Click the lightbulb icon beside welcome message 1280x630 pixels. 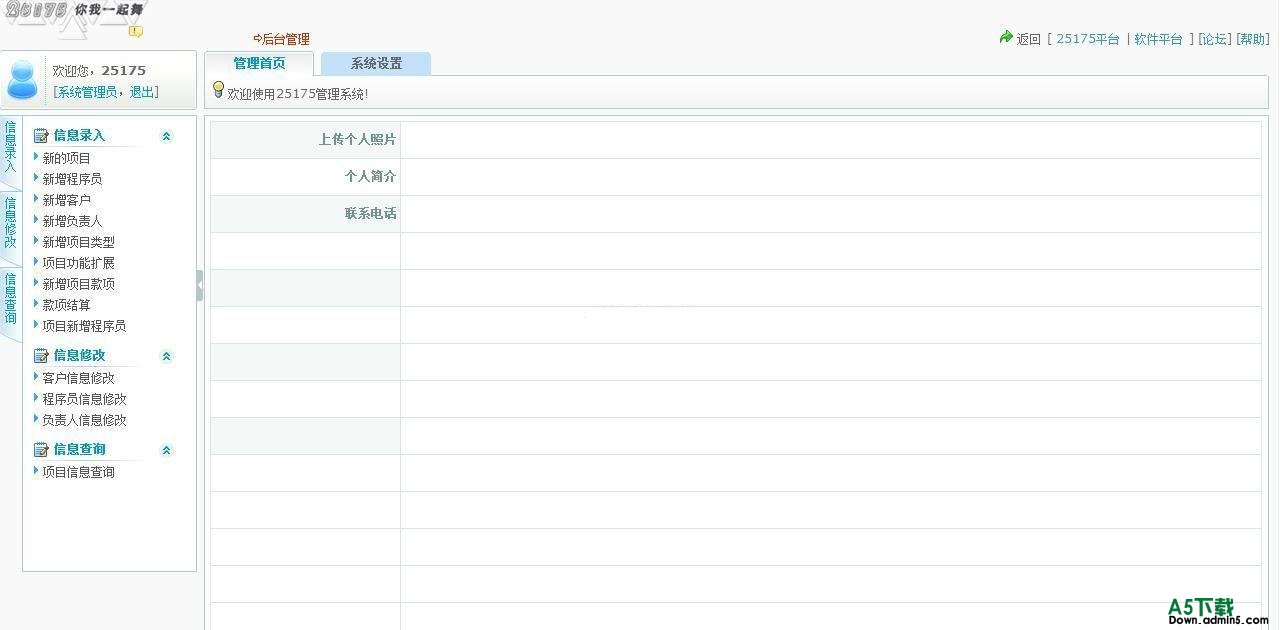pos(218,90)
